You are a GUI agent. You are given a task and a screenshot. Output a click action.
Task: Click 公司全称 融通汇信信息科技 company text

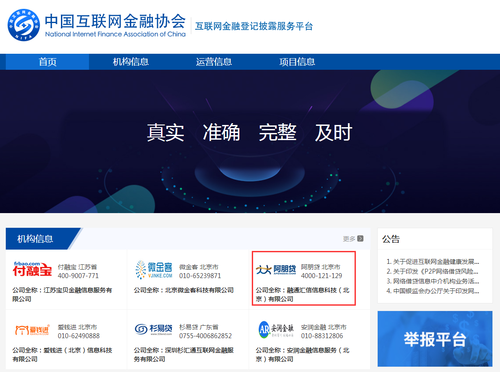coord(303,294)
